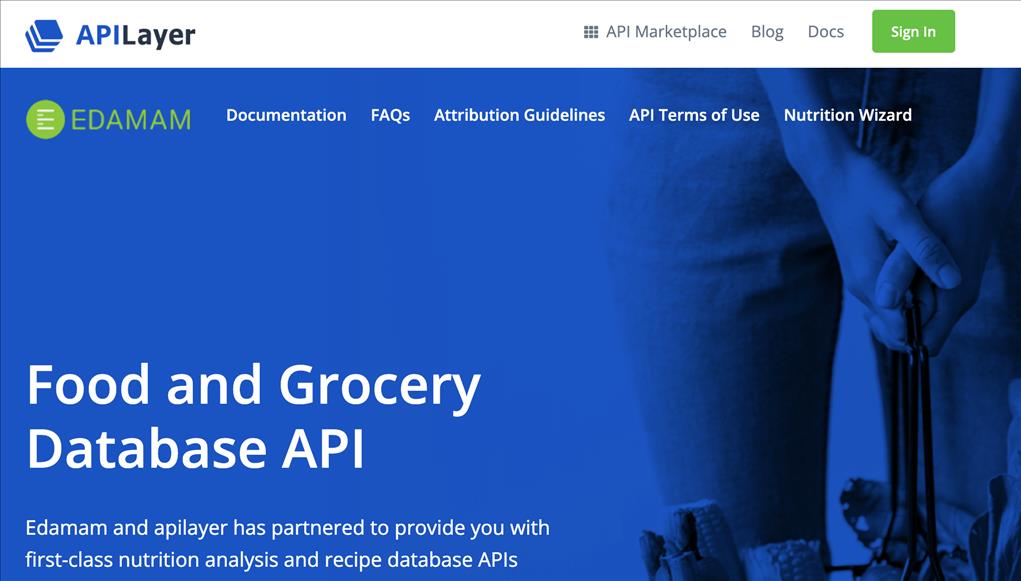Screen dimensions: 1021x581
Task: Click the "Food and Grocery" heading line
Action: click(253, 386)
